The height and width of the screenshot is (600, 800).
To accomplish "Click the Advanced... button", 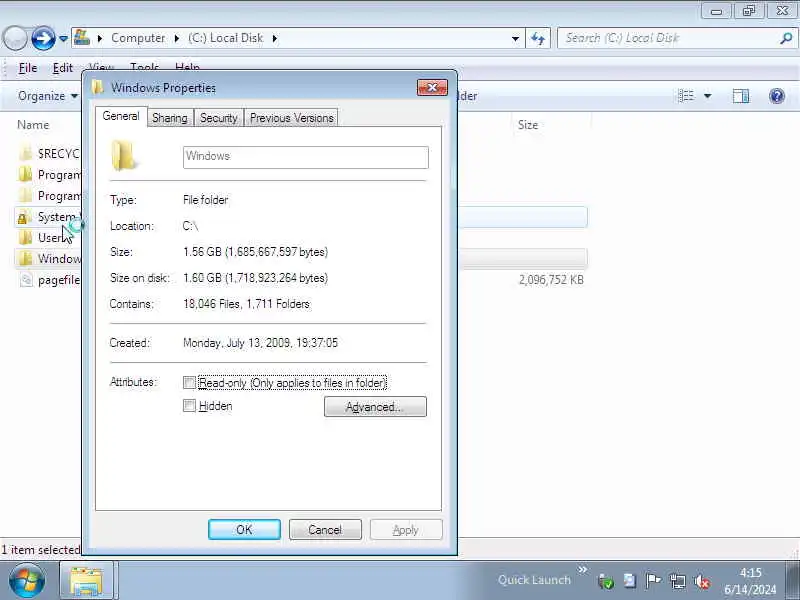I will (x=375, y=407).
